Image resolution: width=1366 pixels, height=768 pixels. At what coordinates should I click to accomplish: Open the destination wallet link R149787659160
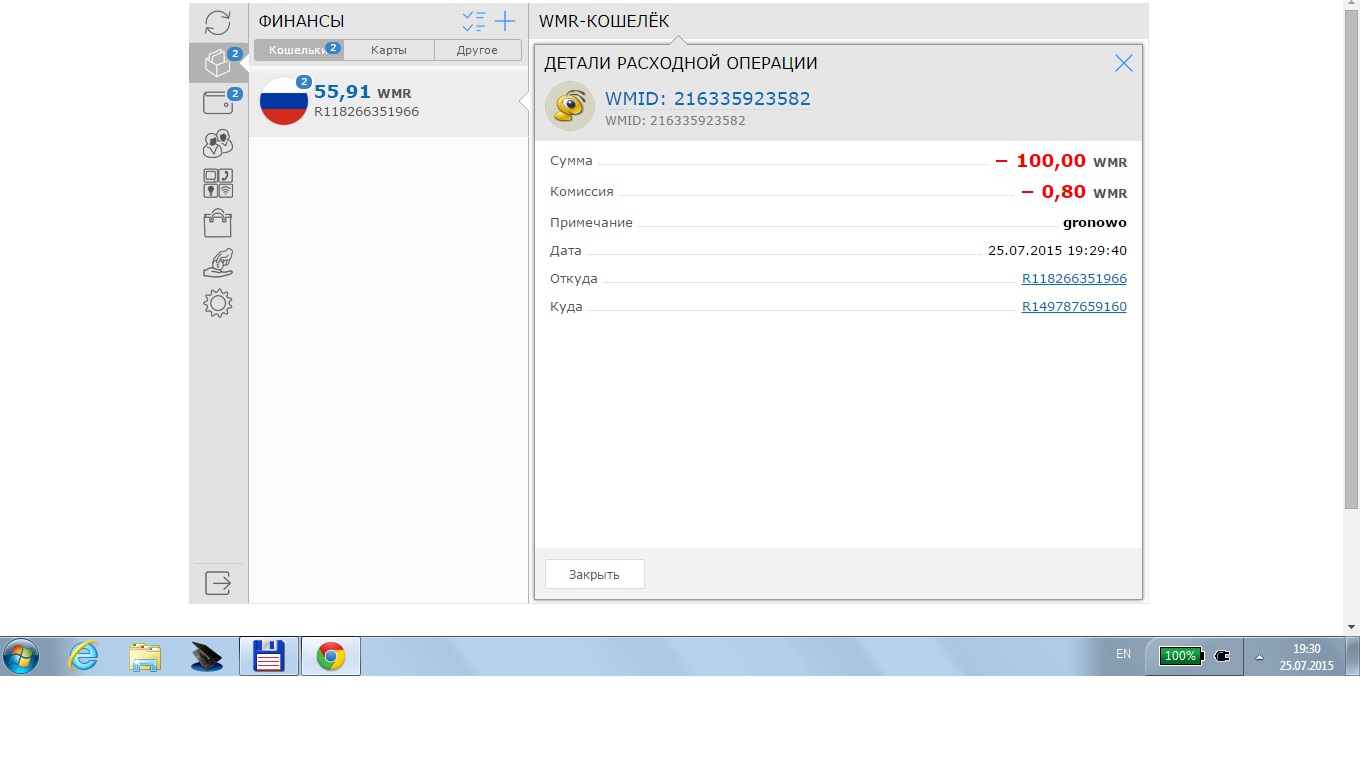click(x=1074, y=307)
